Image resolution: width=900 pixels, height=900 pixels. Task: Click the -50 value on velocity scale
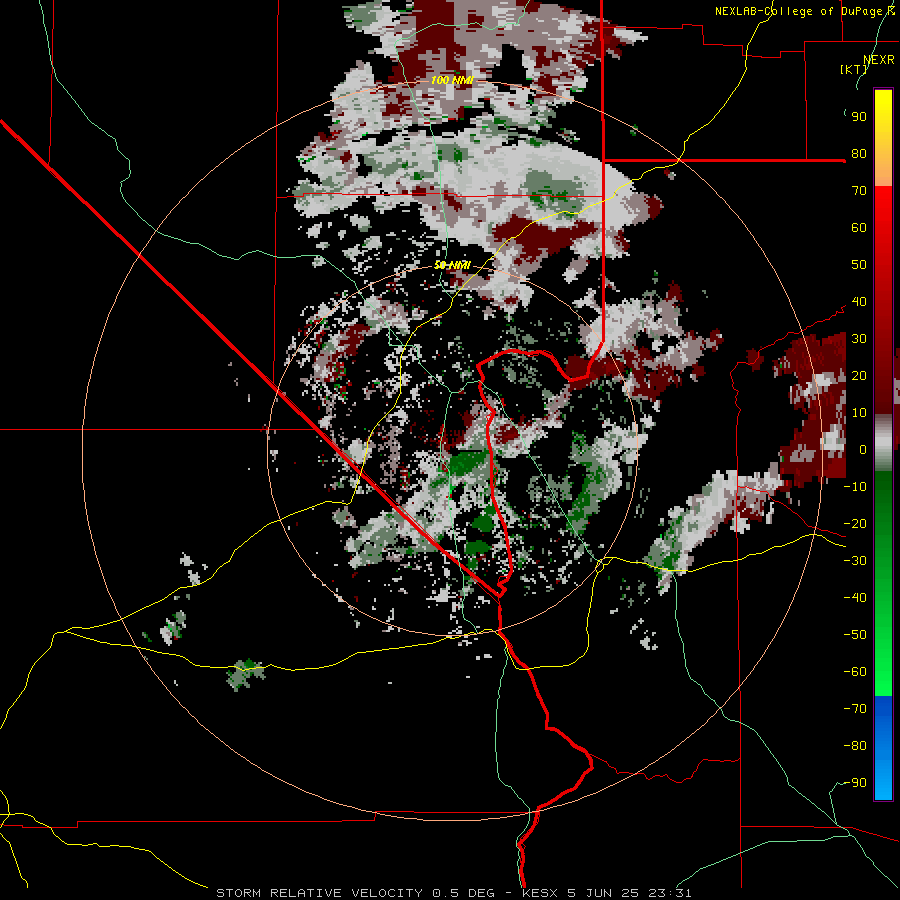[x=855, y=635]
